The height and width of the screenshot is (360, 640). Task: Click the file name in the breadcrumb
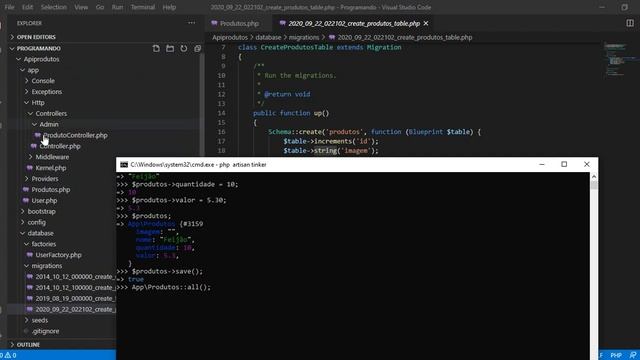pyautogui.click(x=404, y=37)
